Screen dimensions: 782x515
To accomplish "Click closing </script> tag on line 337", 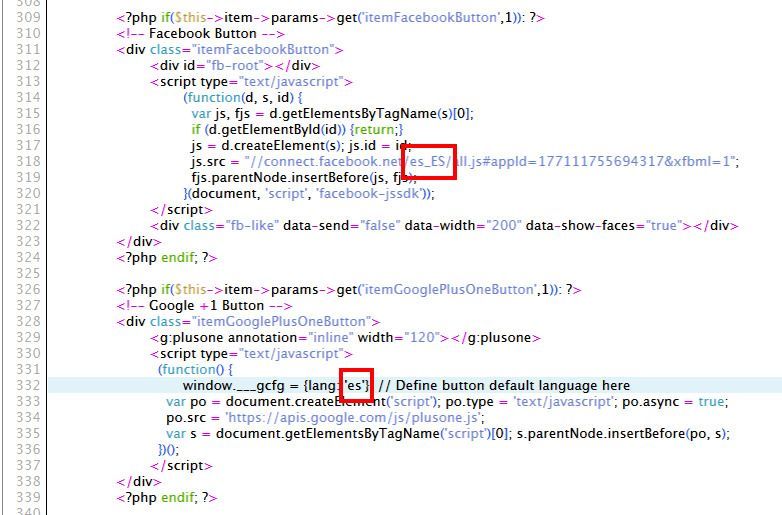I will [181, 466].
